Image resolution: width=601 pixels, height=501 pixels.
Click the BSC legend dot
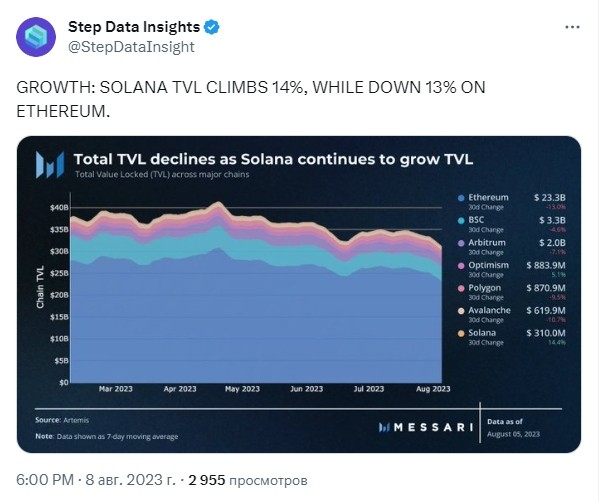[x=461, y=221]
